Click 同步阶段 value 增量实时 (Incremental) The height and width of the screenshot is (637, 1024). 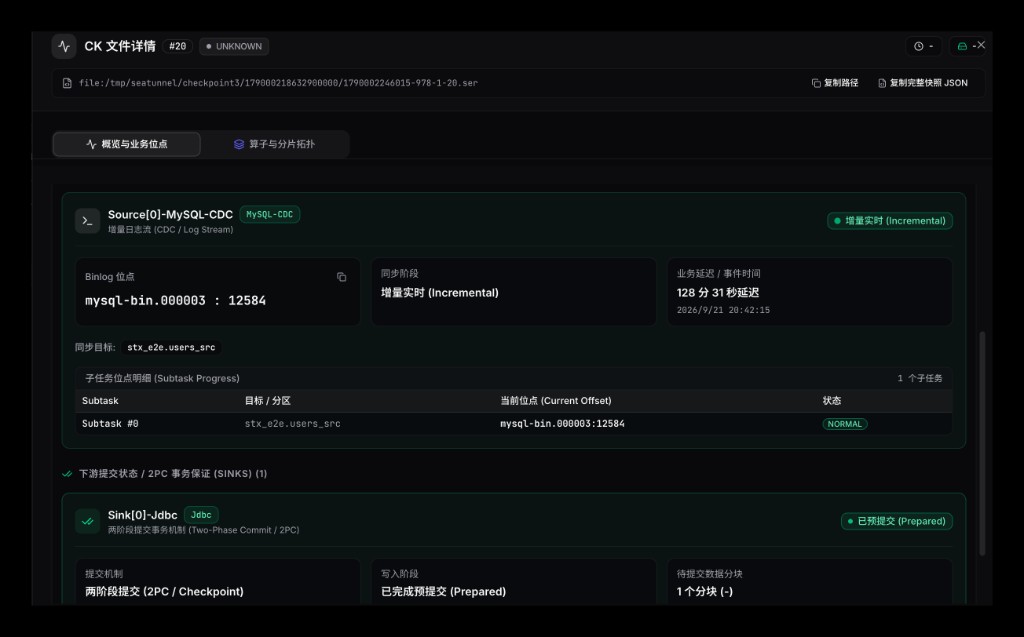tap(440, 293)
